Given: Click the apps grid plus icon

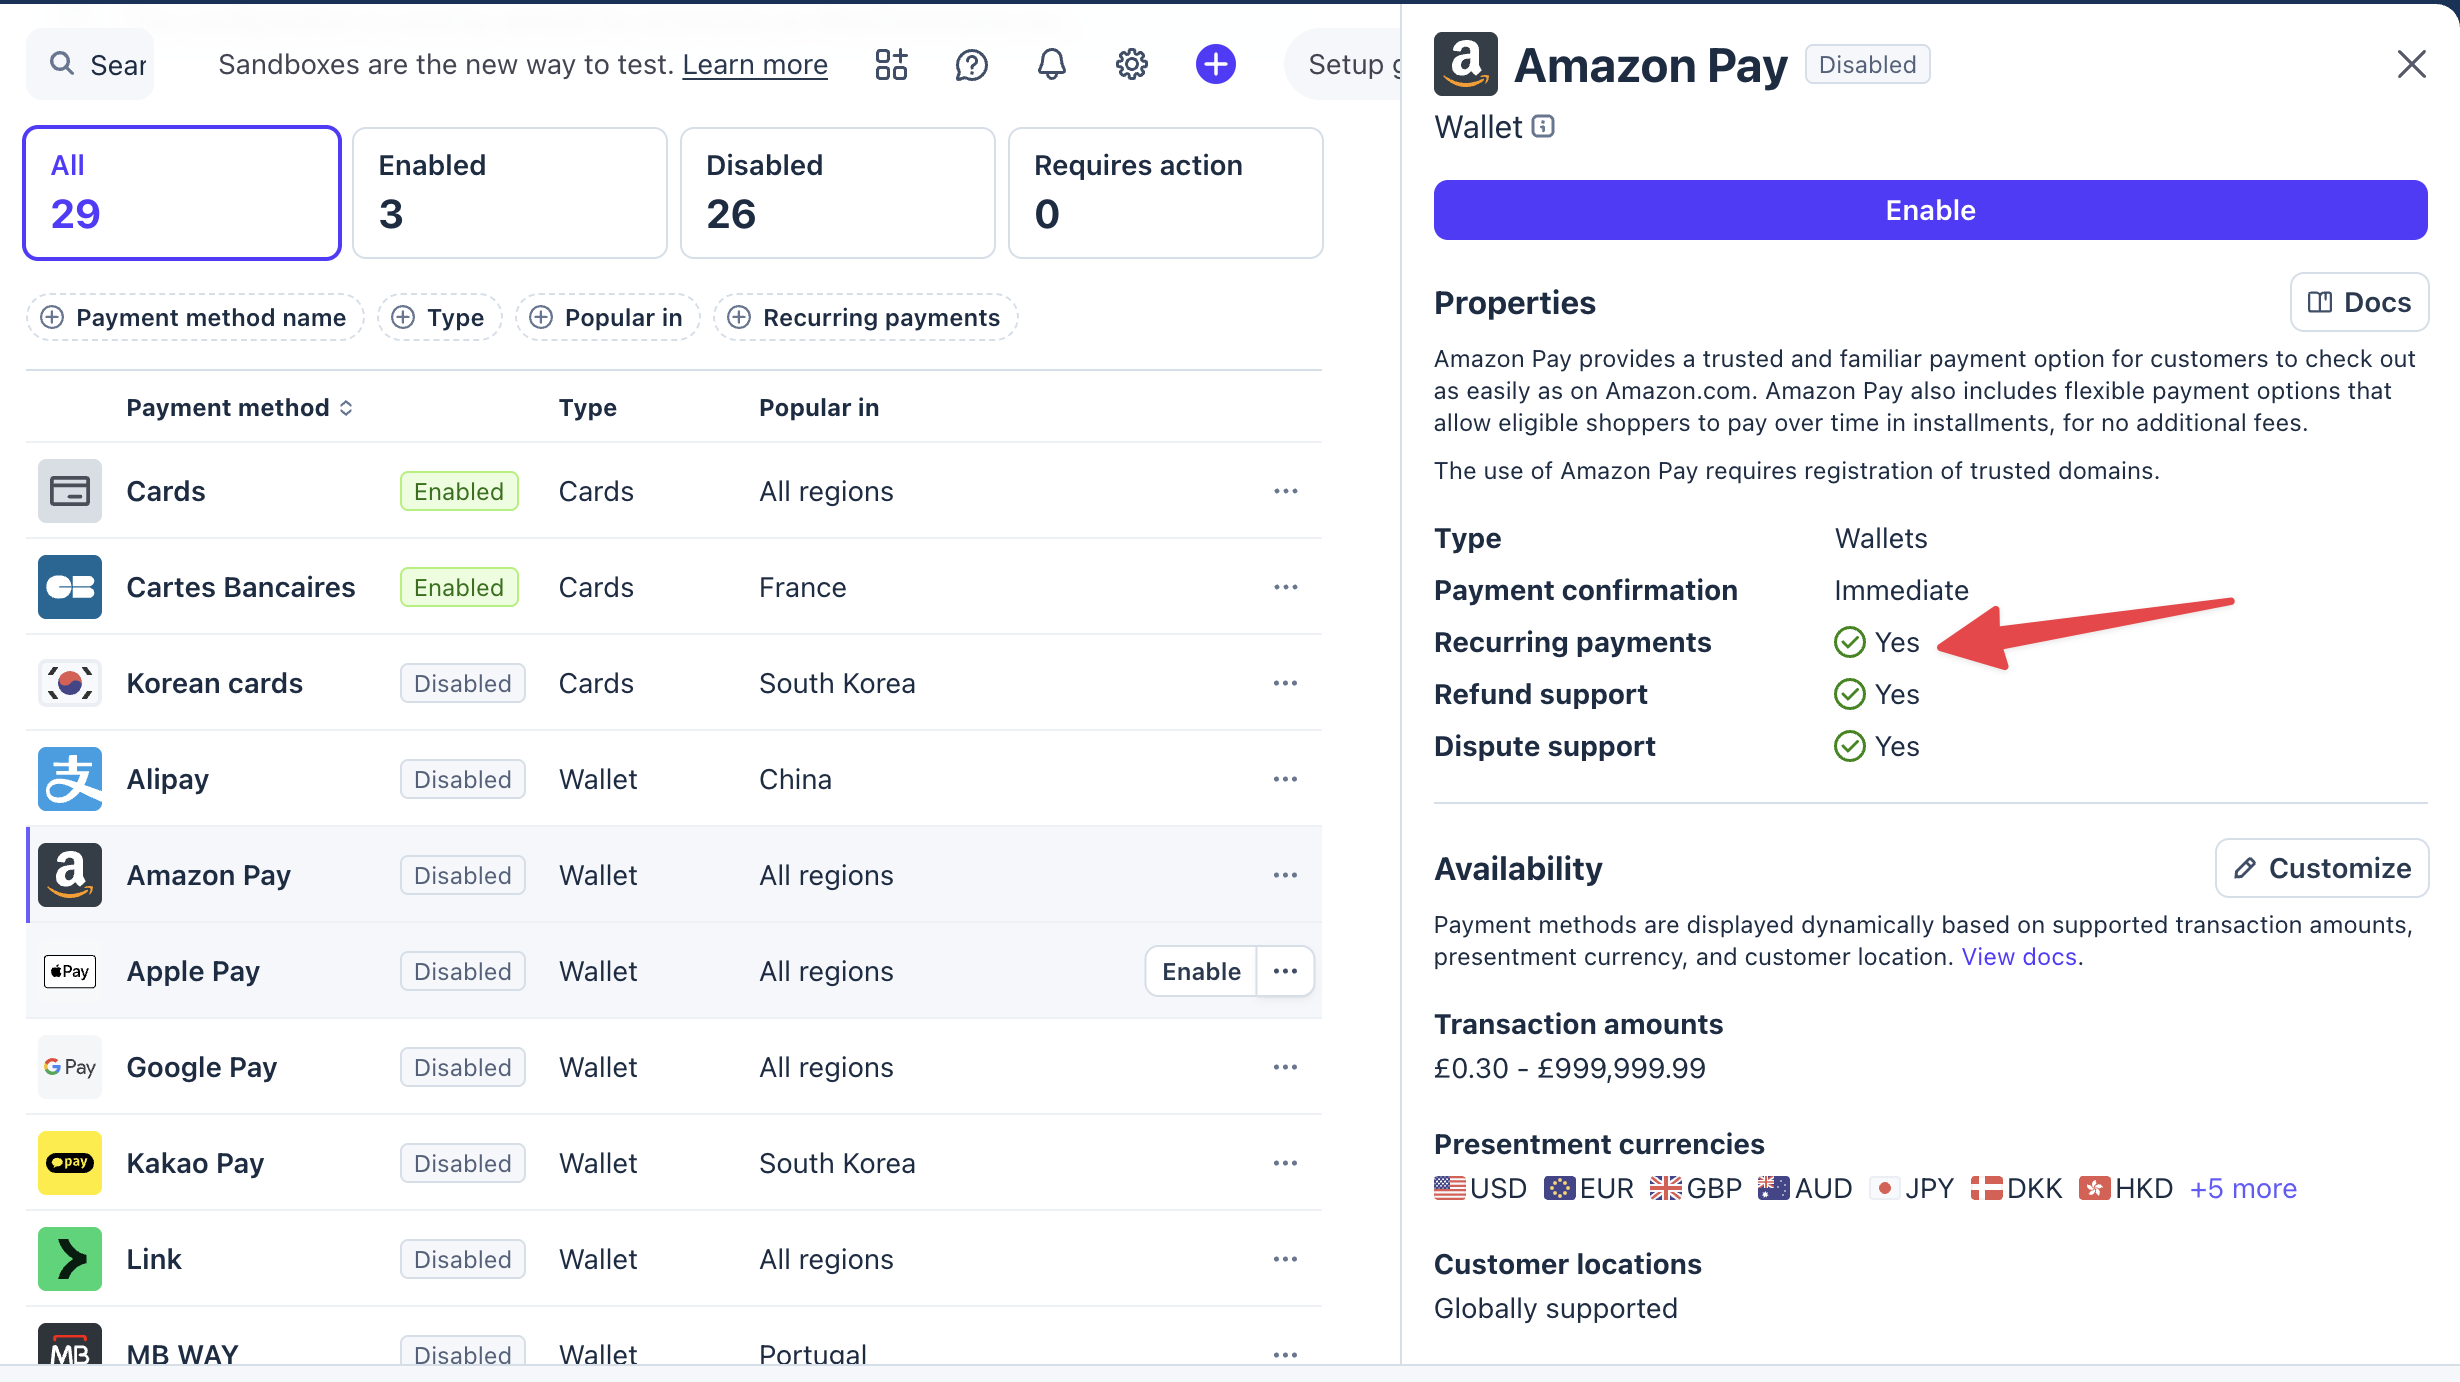Looking at the screenshot, I should 891,64.
